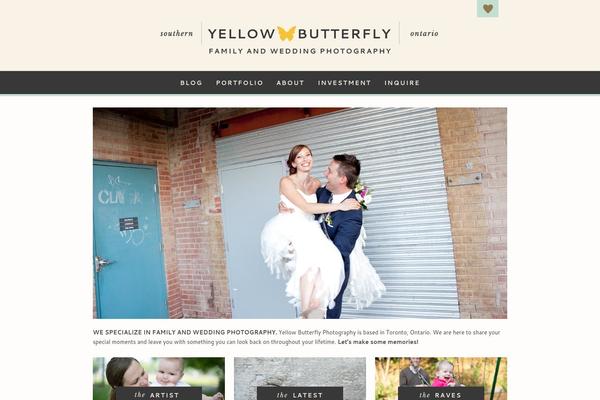
Task: Click the 'the Raves' label banner
Action: pos(441,394)
